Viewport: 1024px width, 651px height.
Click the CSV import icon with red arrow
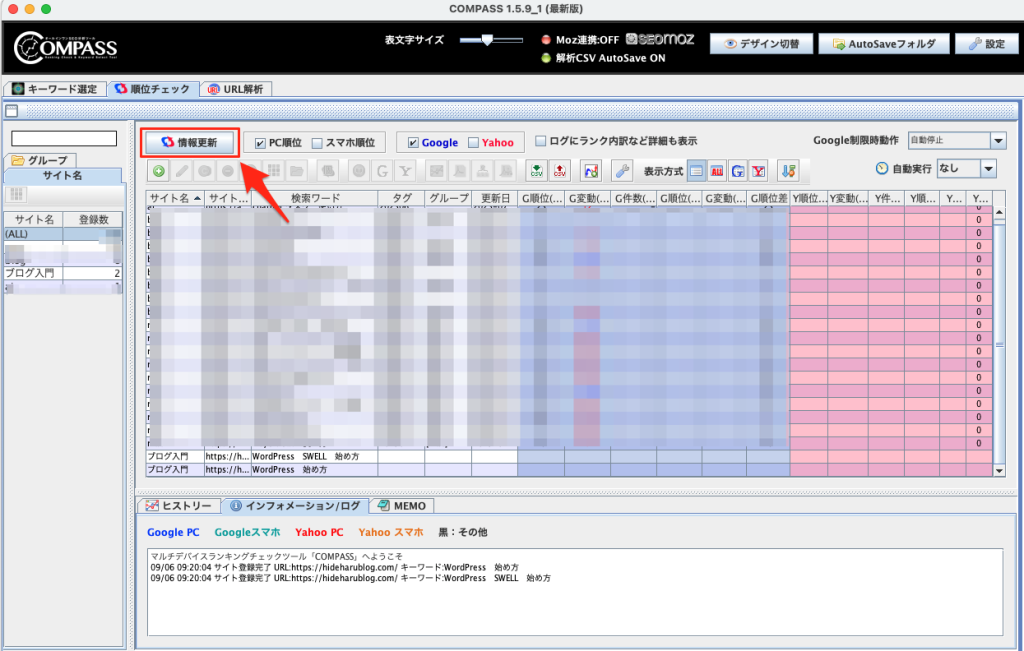pyautogui.click(x=560, y=171)
